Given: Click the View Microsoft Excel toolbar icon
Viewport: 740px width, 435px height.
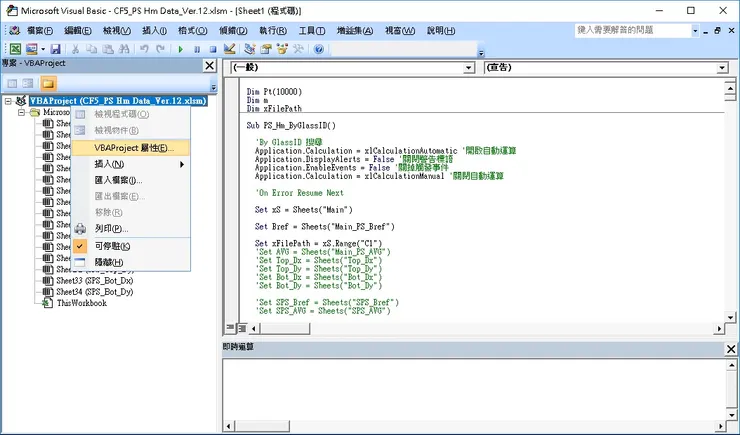Looking at the screenshot, I should 14,48.
